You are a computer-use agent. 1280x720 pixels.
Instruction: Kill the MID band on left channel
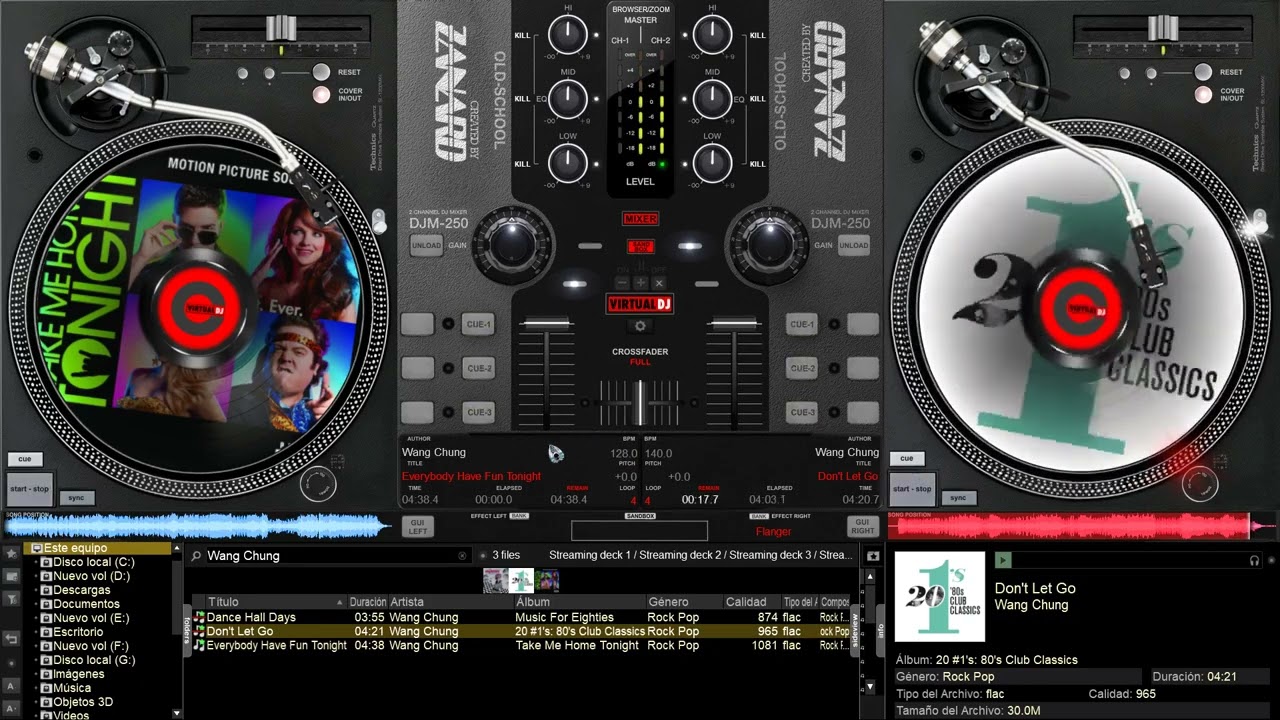click(x=522, y=99)
